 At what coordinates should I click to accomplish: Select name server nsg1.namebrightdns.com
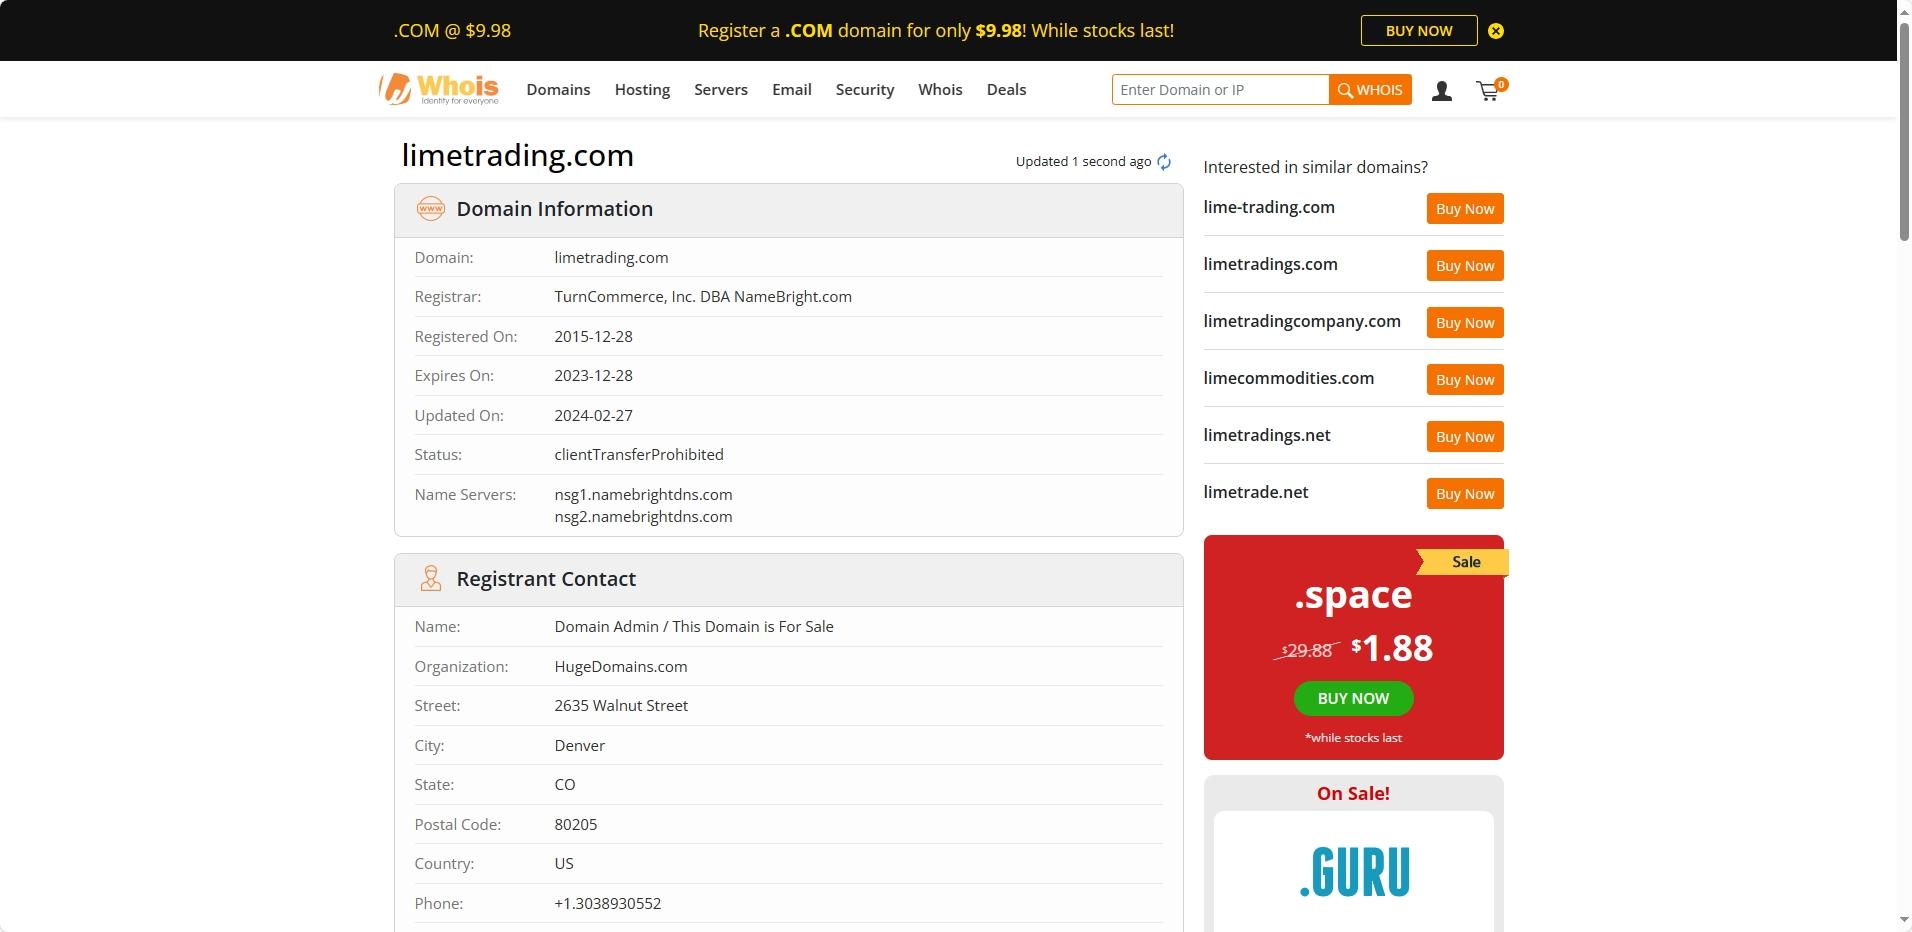click(x=643, y=495)
